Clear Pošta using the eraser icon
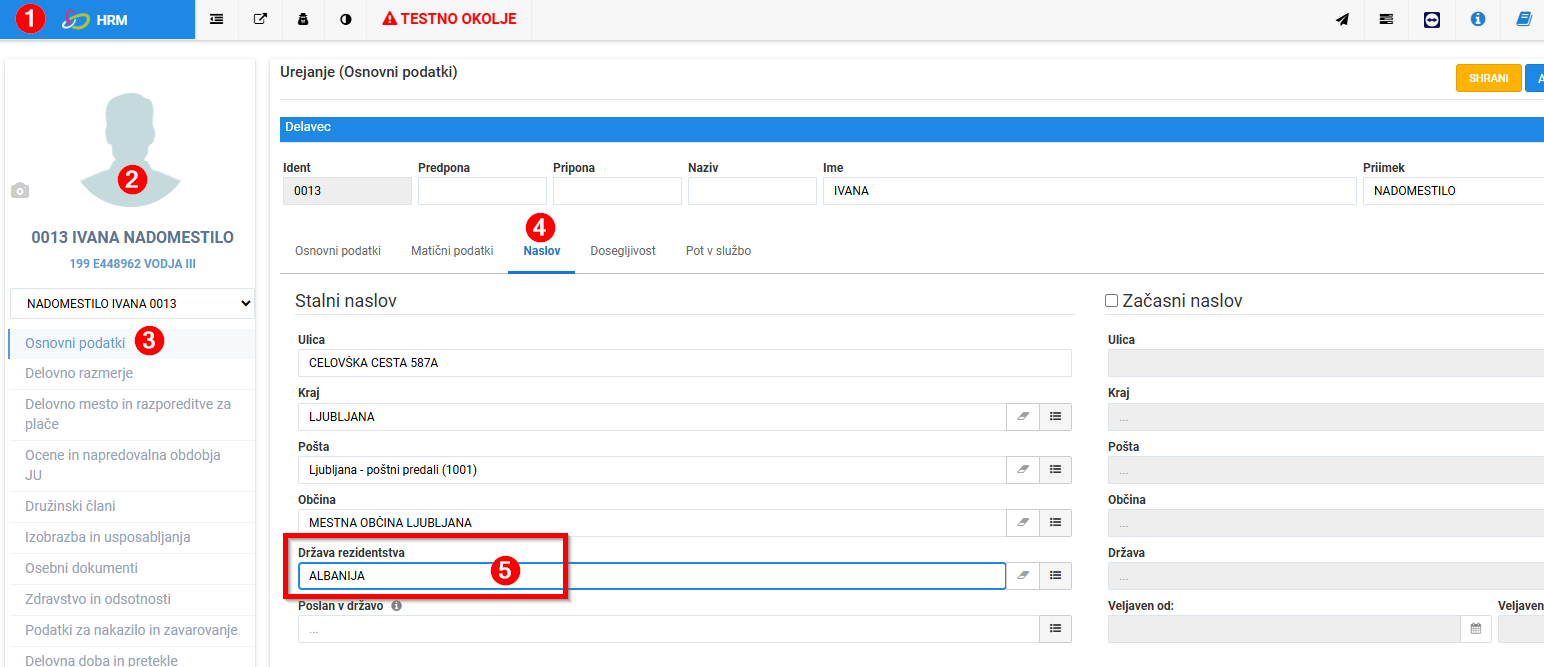The height and width of the screenshot is (667, 1544). coord(1023,470)
